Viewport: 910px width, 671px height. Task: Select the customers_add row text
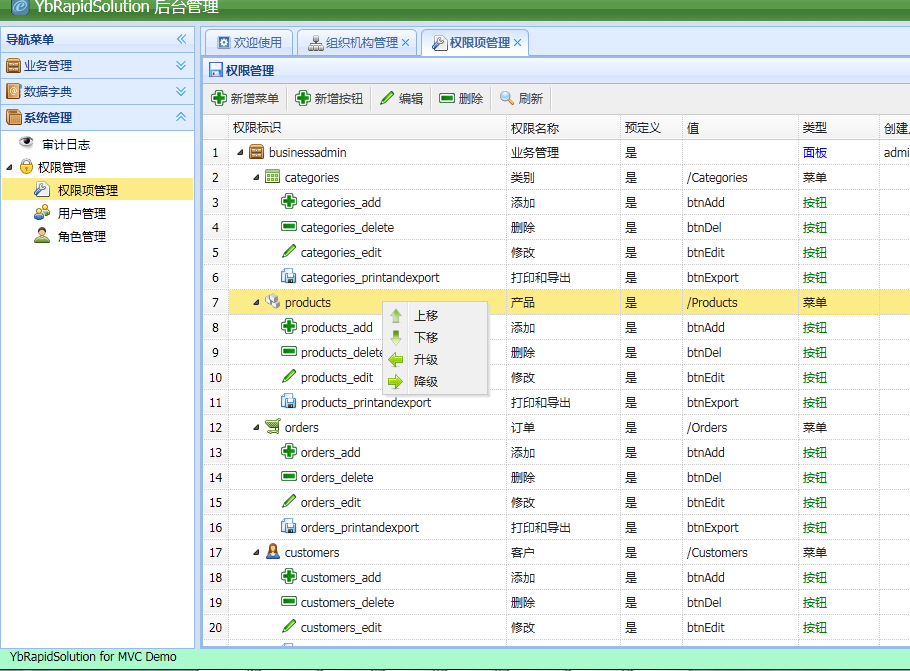pos(341,578)
